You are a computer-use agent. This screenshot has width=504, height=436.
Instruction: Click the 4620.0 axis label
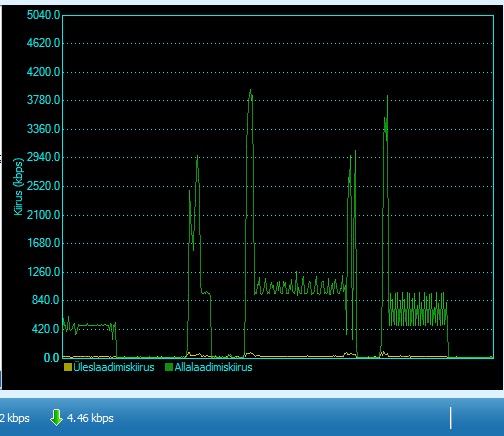[43, 43]
